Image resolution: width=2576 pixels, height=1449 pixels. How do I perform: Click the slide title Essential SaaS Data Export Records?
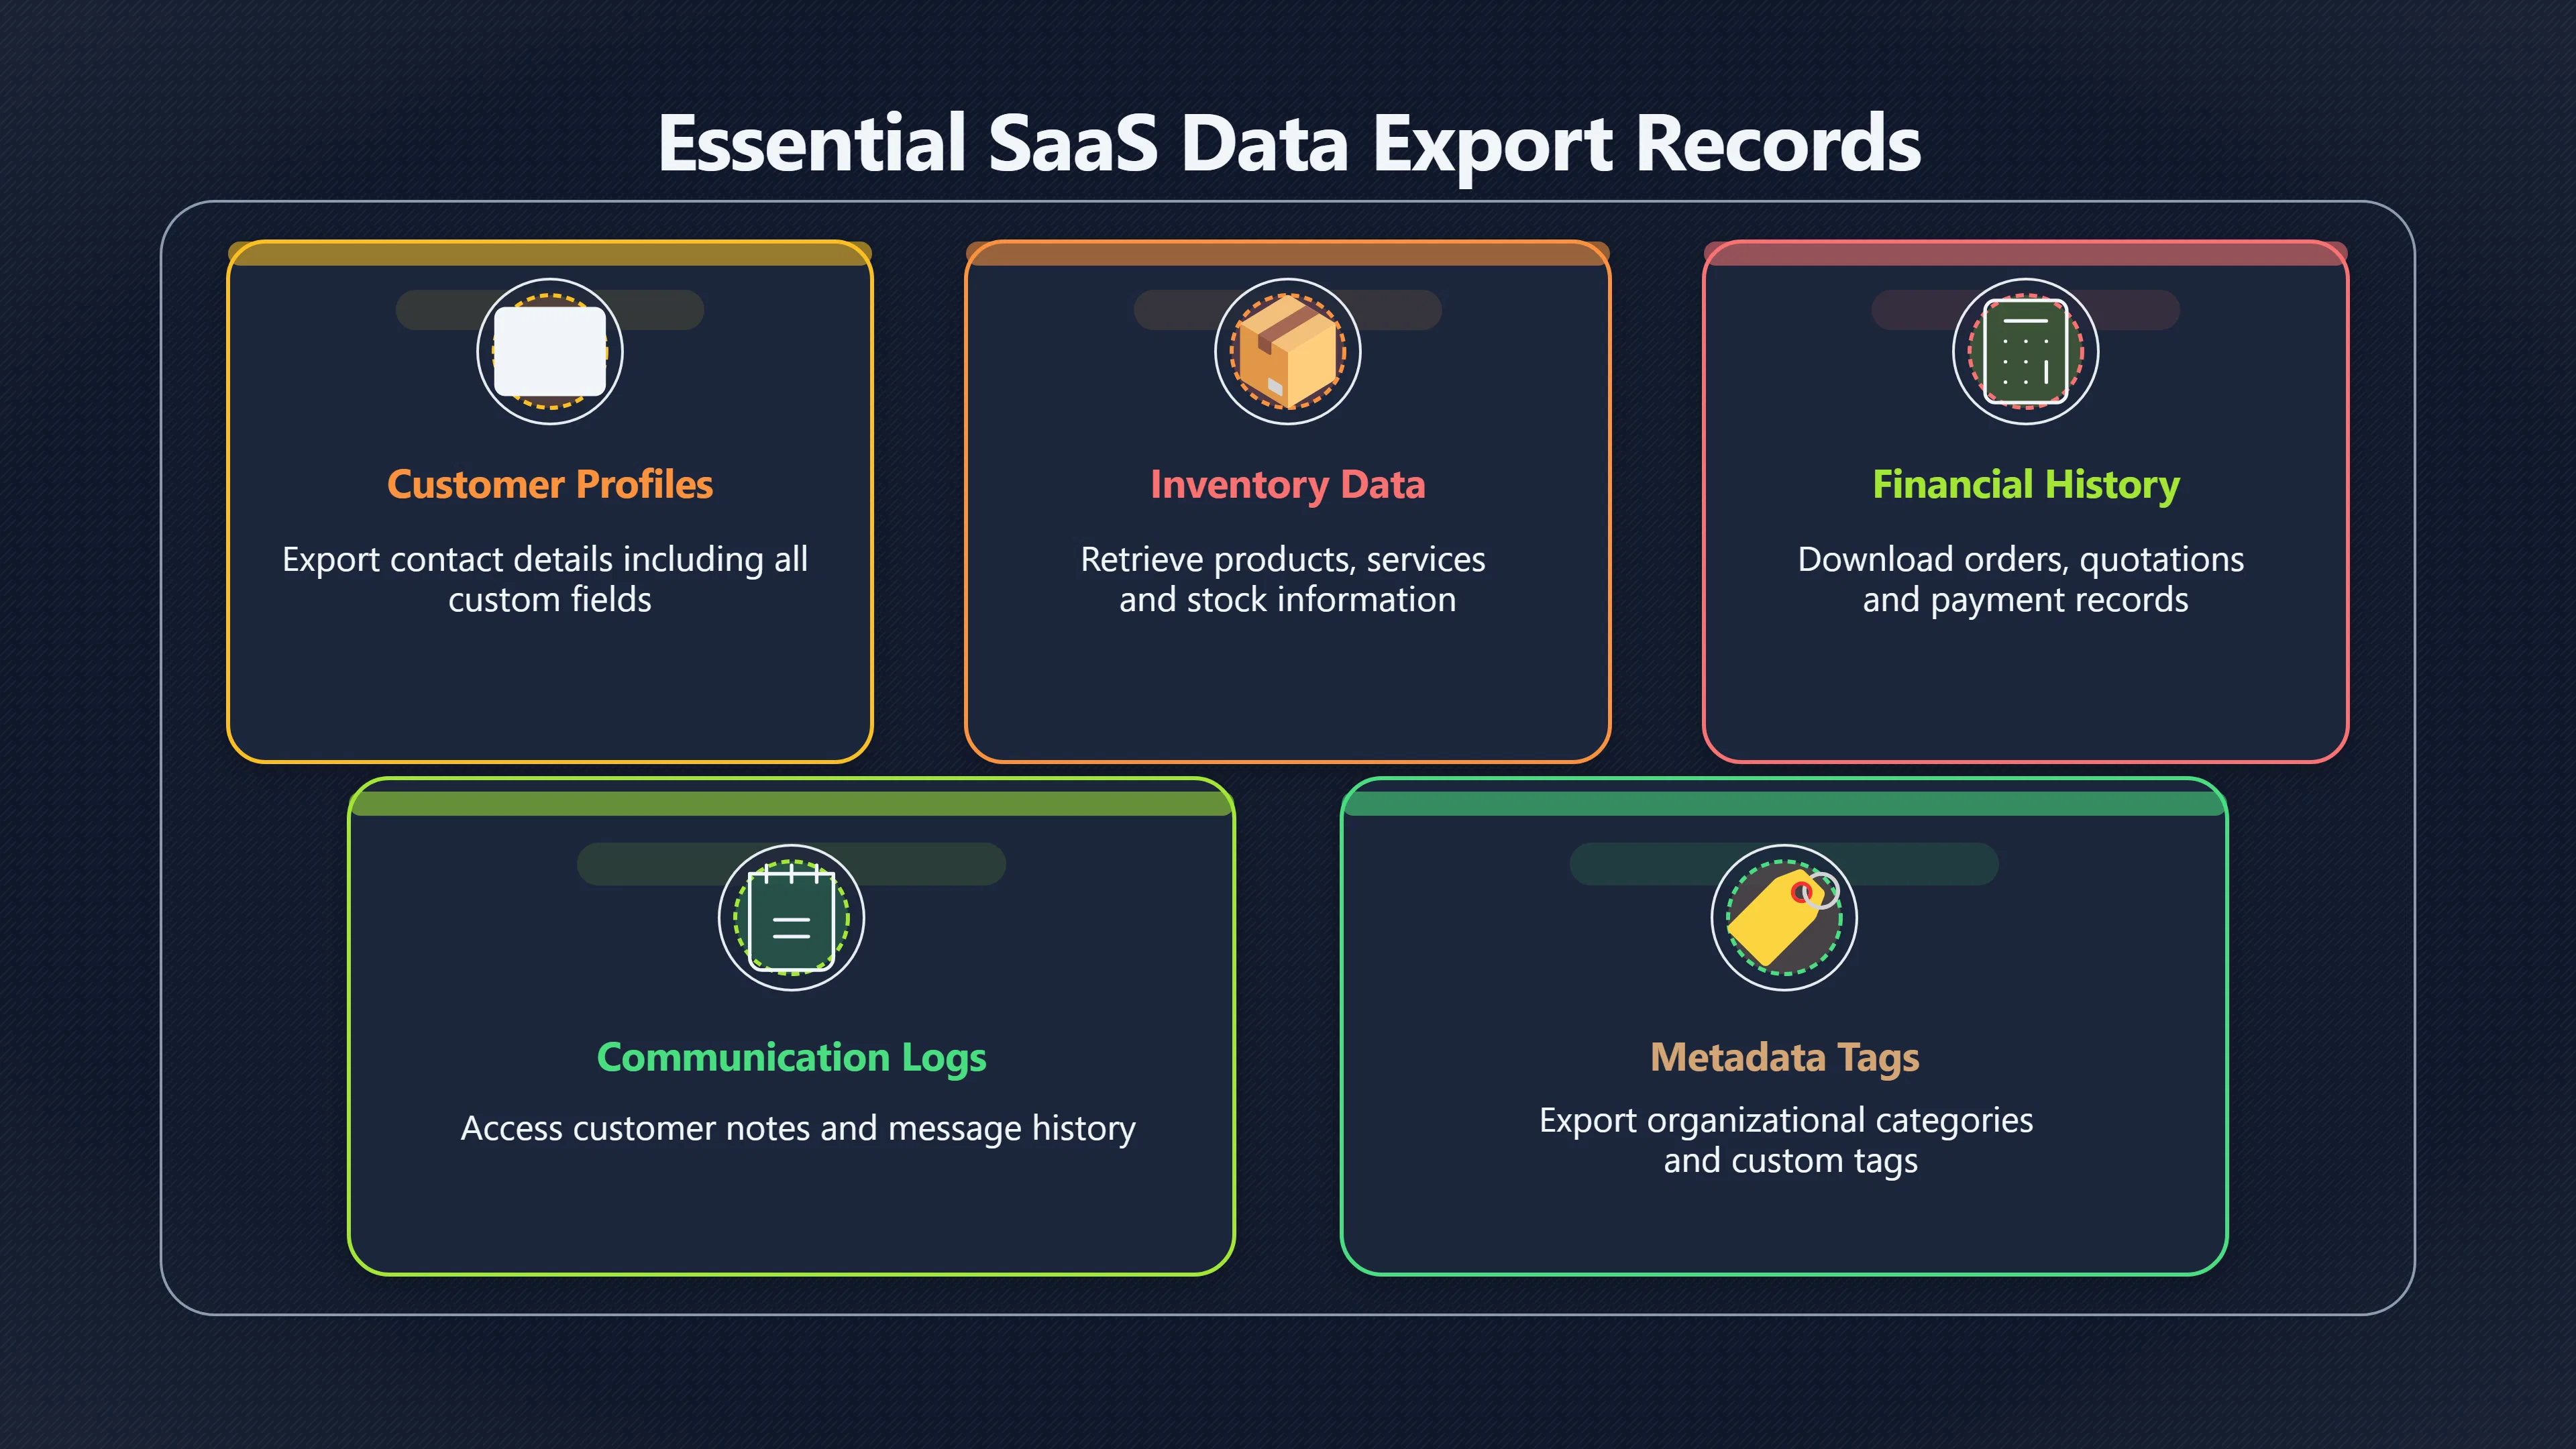(x=1289, y=145)
